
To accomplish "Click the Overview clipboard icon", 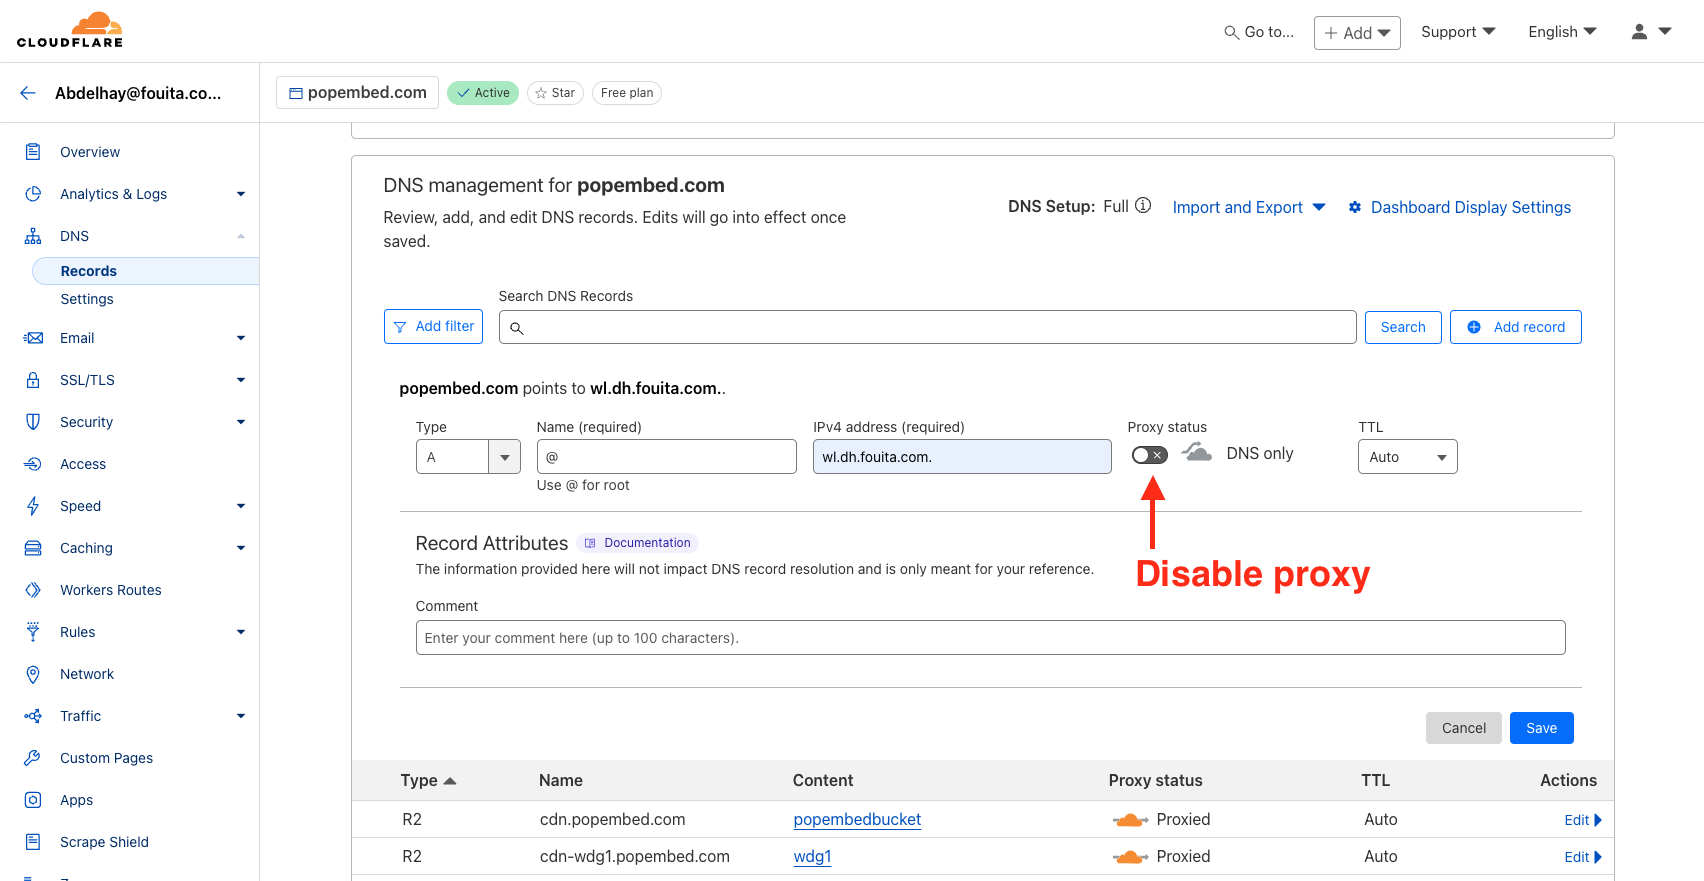I will pyautogui.click(x=33, y=152).
